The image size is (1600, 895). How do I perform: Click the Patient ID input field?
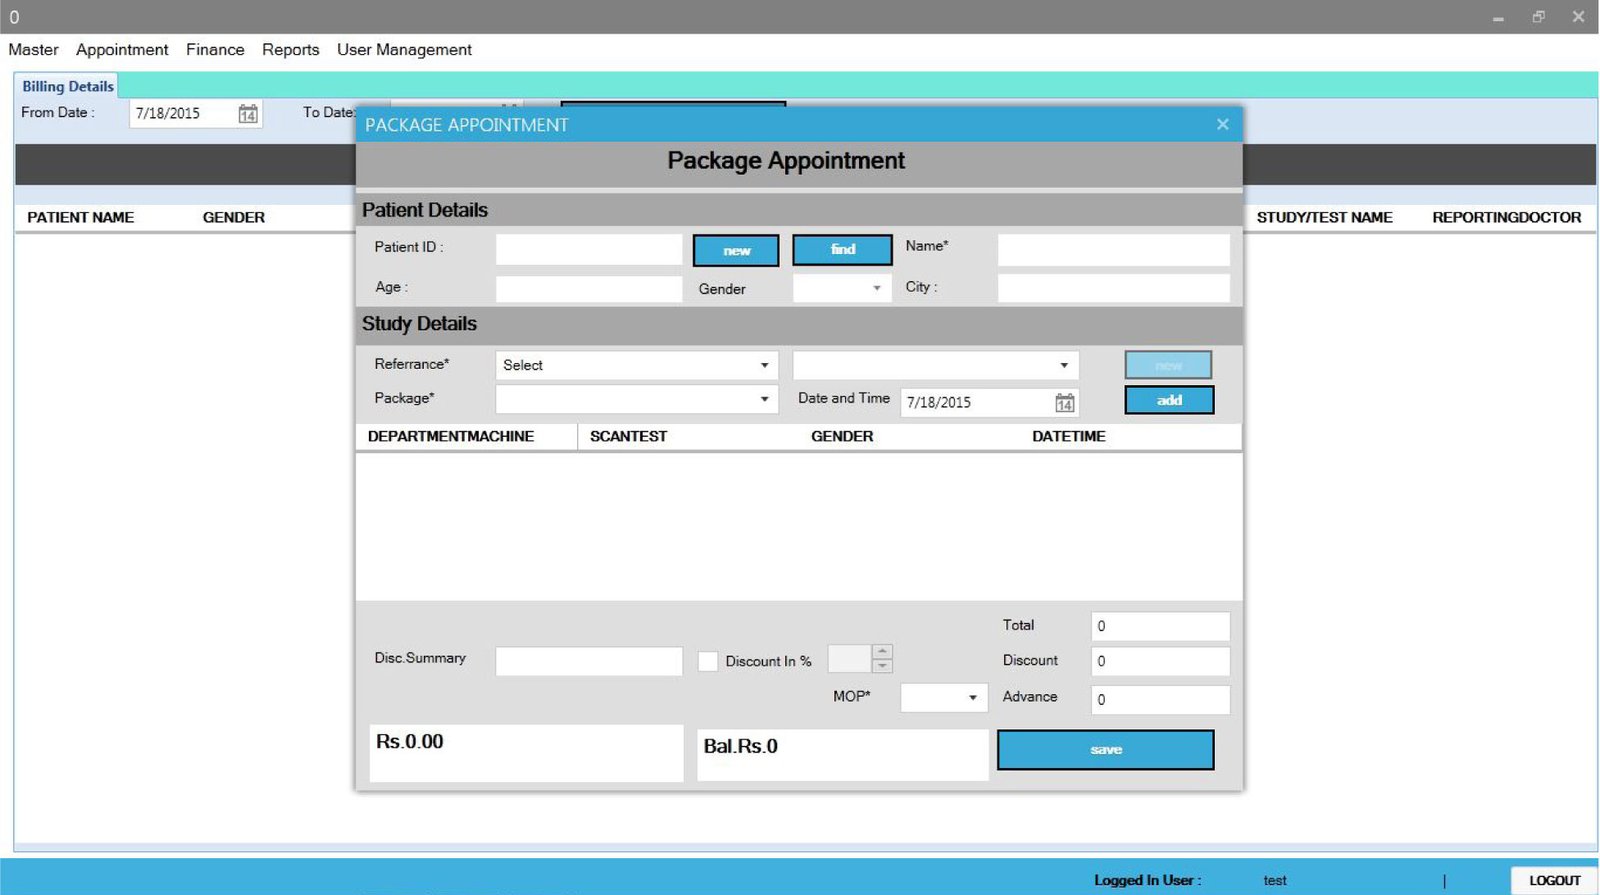tap(588, 250)
